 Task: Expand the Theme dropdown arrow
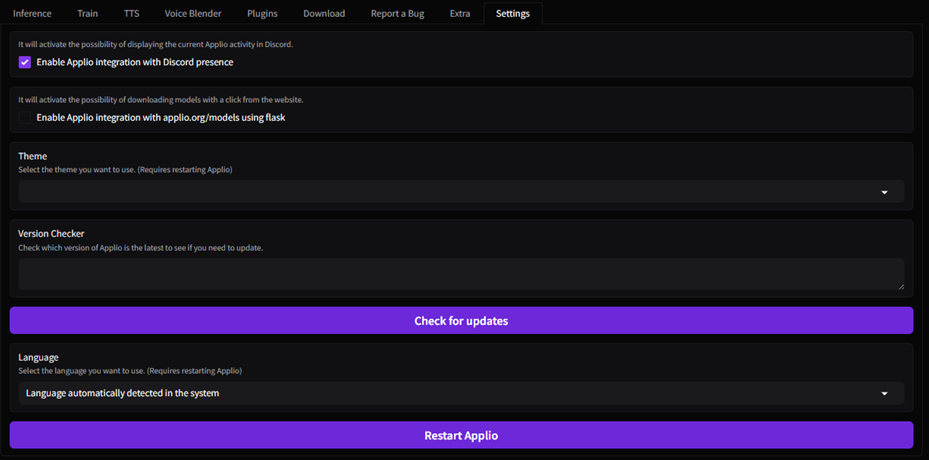884,192
